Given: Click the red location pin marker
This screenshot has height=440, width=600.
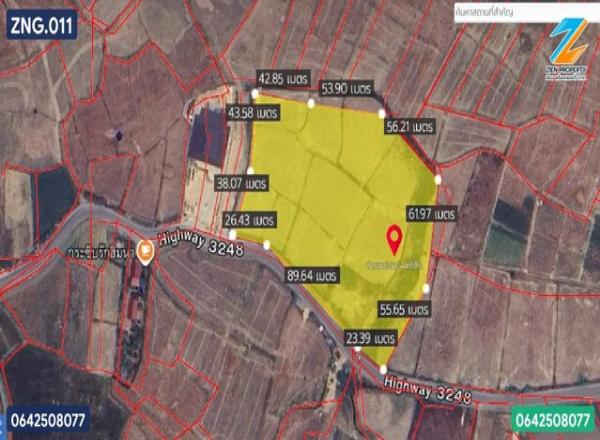Looking at the screenshot, I should (x=394, y=240).
